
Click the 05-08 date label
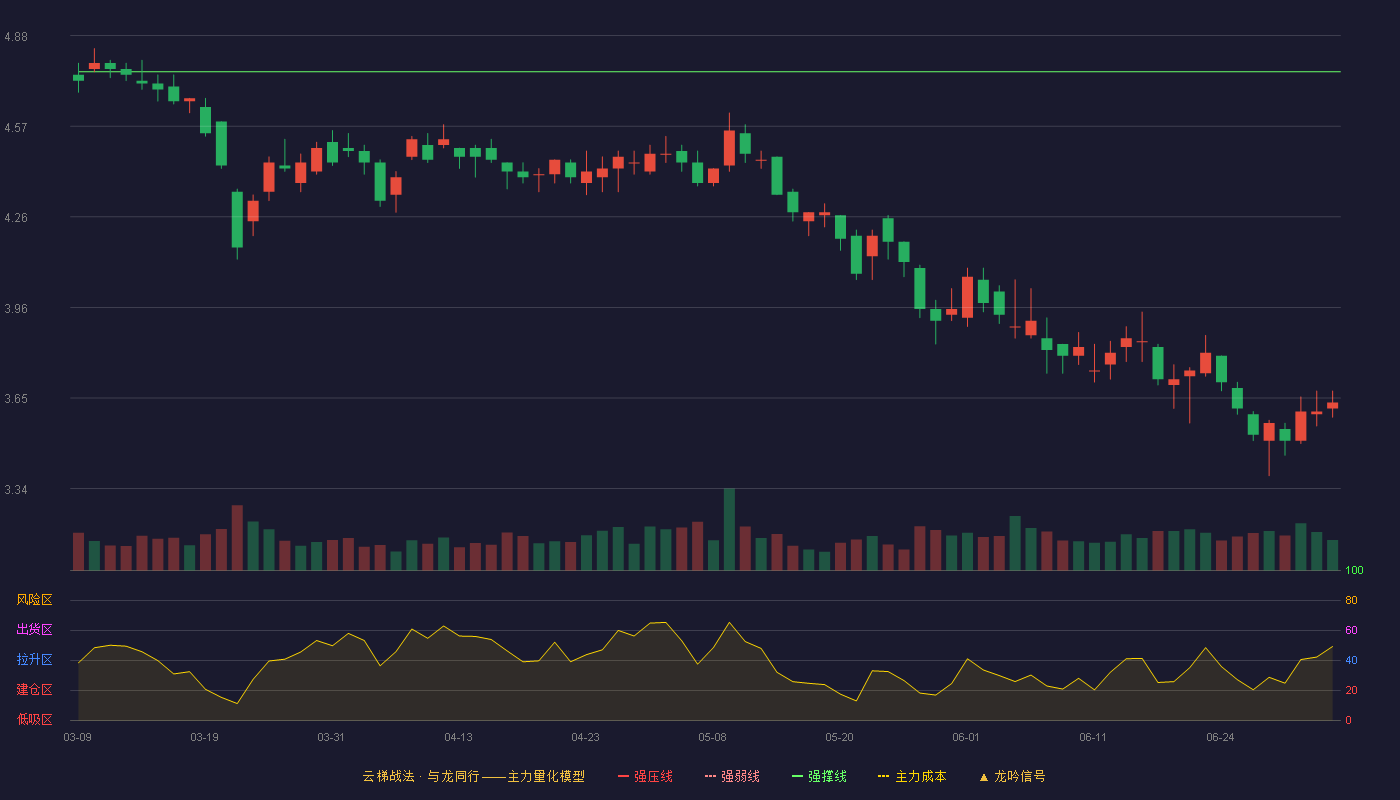(x=712, y=737)
